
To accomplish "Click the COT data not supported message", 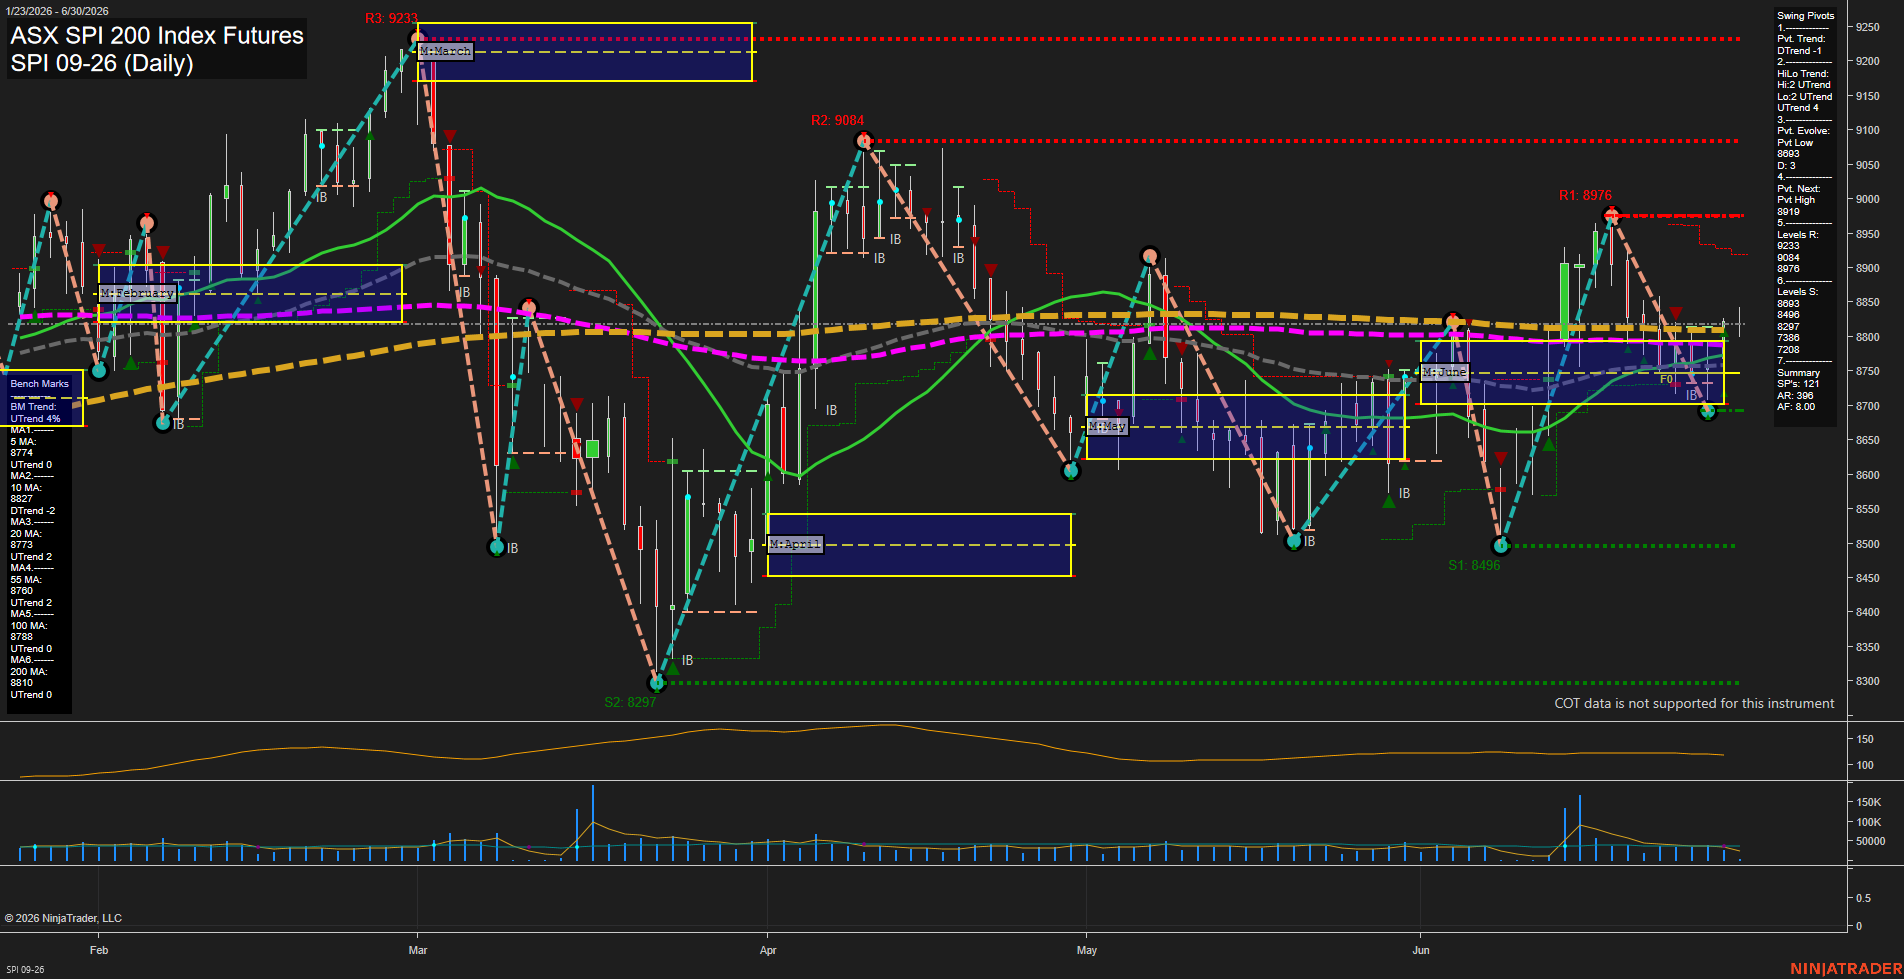I will tap(1694, 703).
